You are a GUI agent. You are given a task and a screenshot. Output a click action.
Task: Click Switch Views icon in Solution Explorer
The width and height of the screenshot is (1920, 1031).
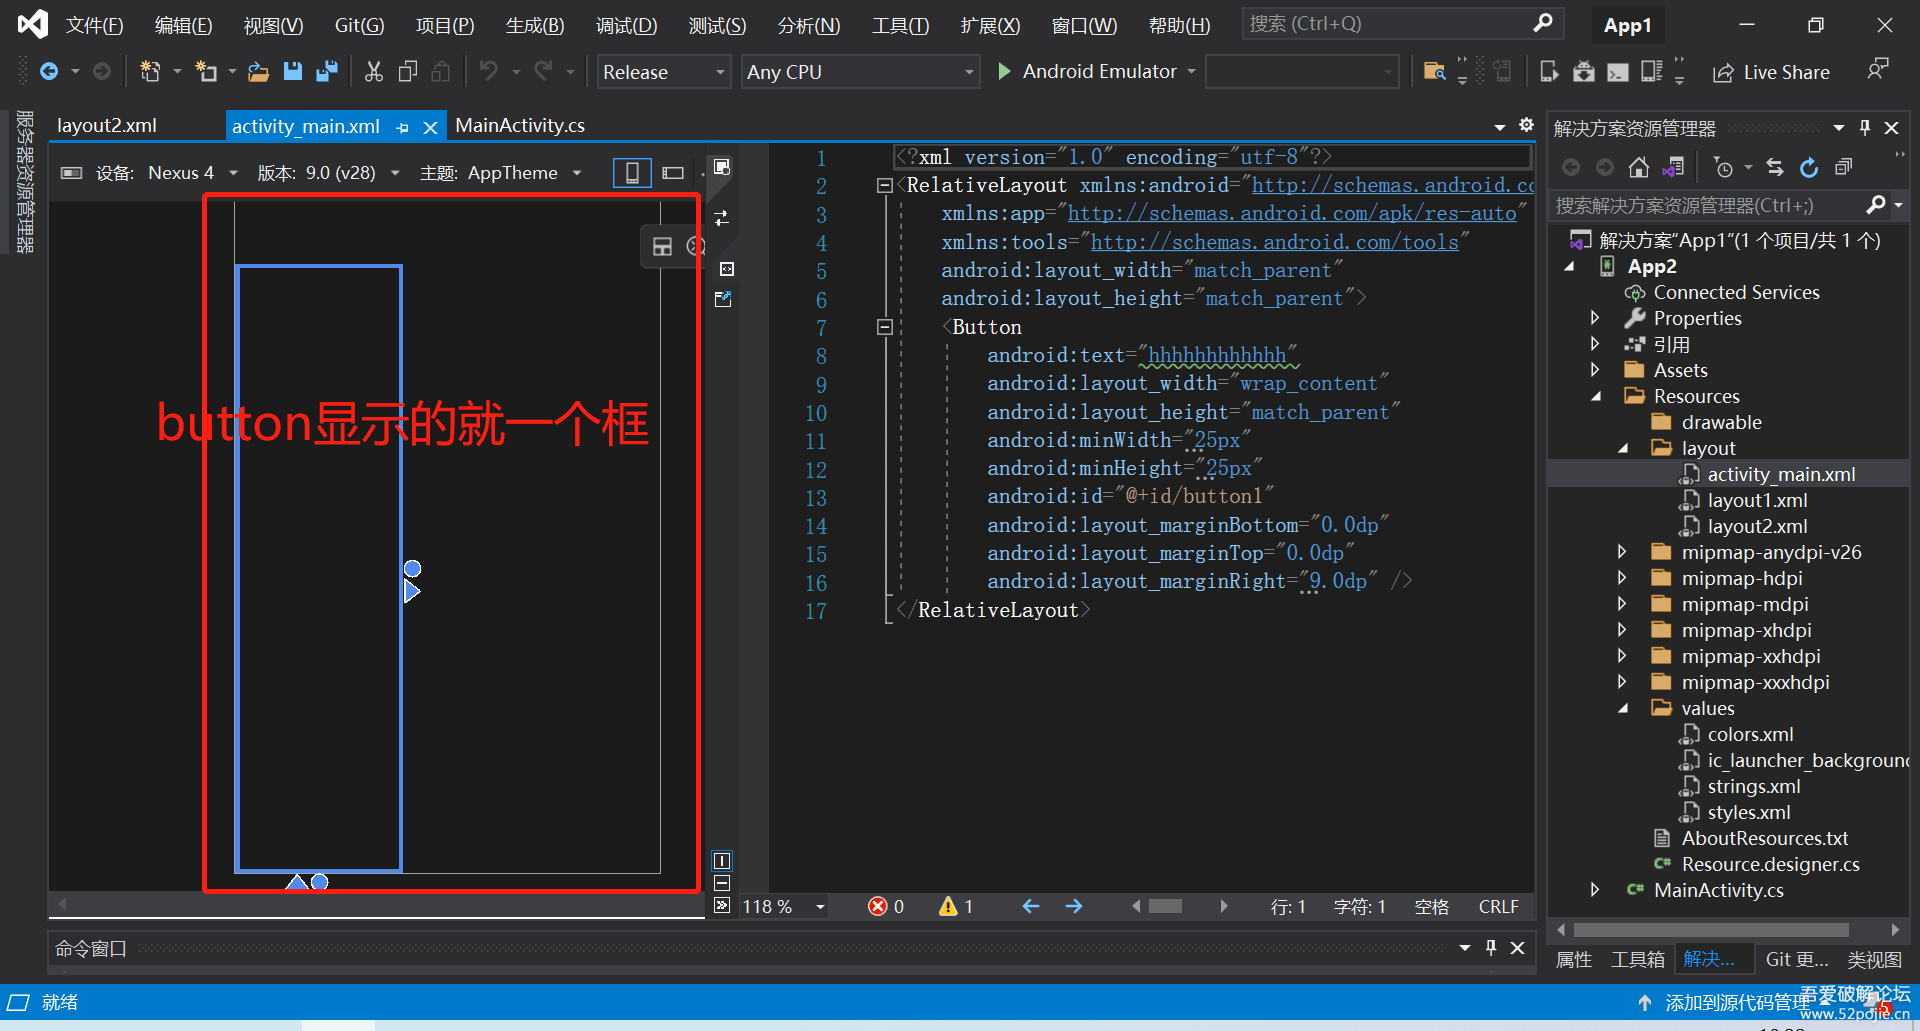(1673, 167)
